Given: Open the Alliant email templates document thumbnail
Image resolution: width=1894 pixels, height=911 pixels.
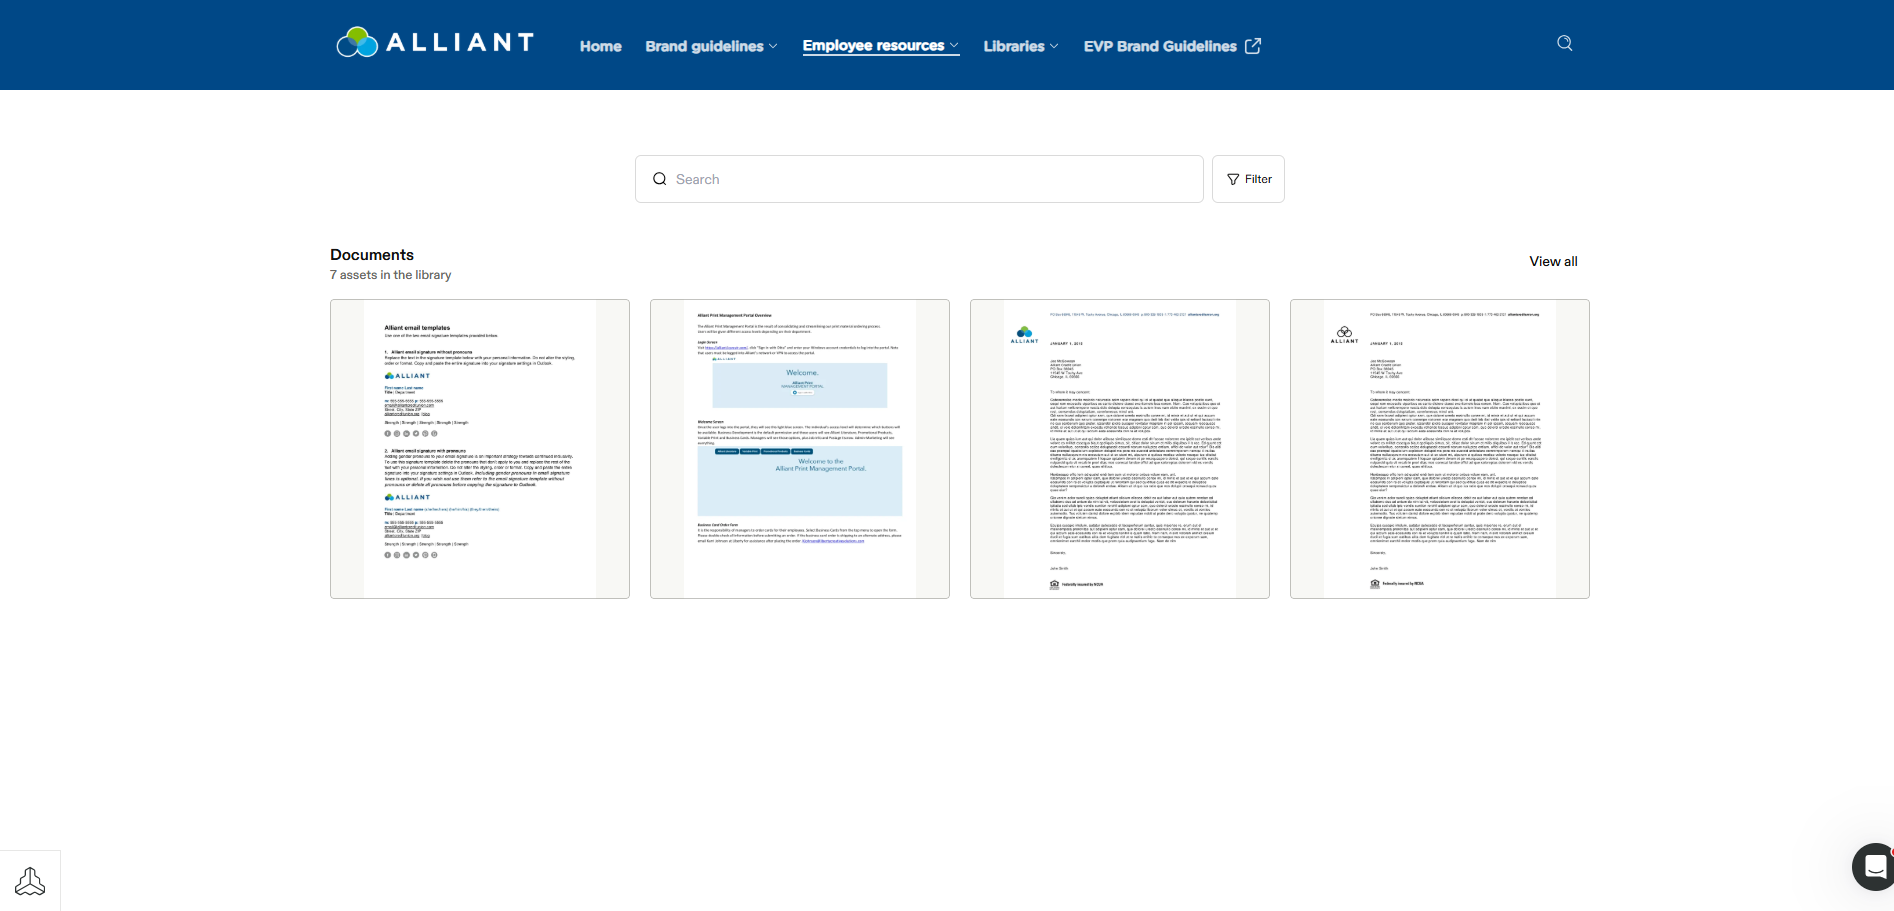Looking at the screenshot, I should click(480, 449).
